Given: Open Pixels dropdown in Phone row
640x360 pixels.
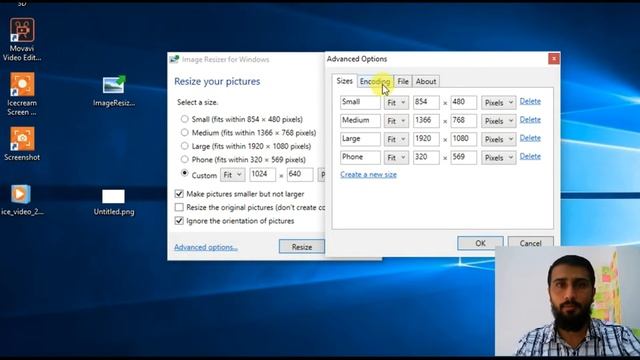Looking at the screenshot, I should click(x=498, y=158).
